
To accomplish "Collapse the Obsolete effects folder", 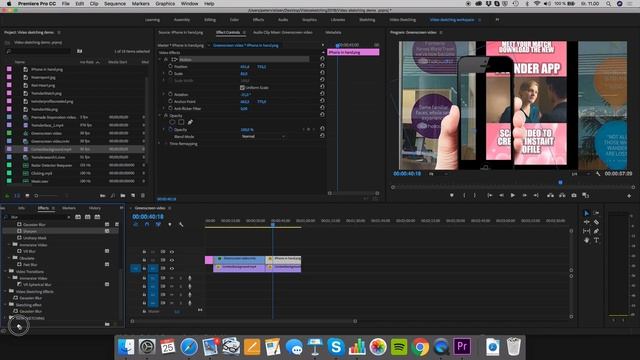I will 9,258.
